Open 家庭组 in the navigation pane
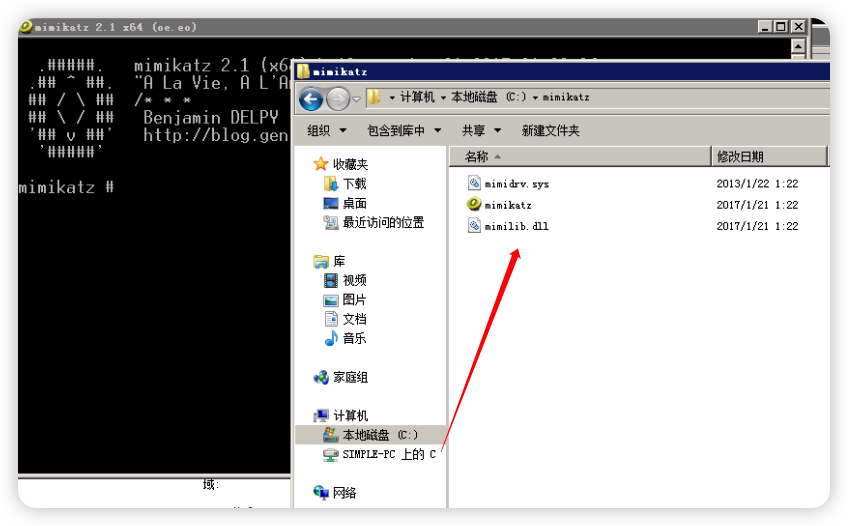 tap(350, 377)
